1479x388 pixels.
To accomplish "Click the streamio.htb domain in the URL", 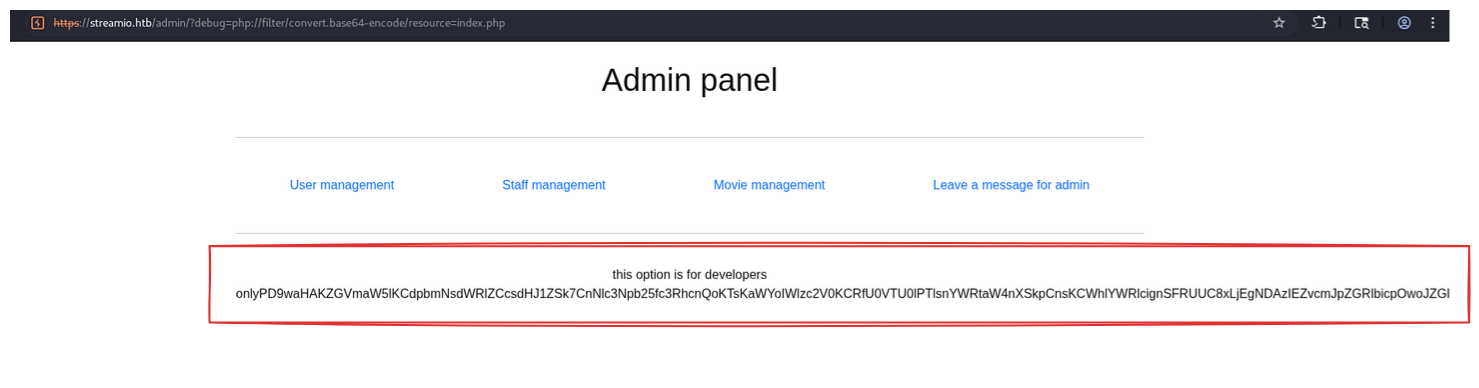I will point(120,23).
